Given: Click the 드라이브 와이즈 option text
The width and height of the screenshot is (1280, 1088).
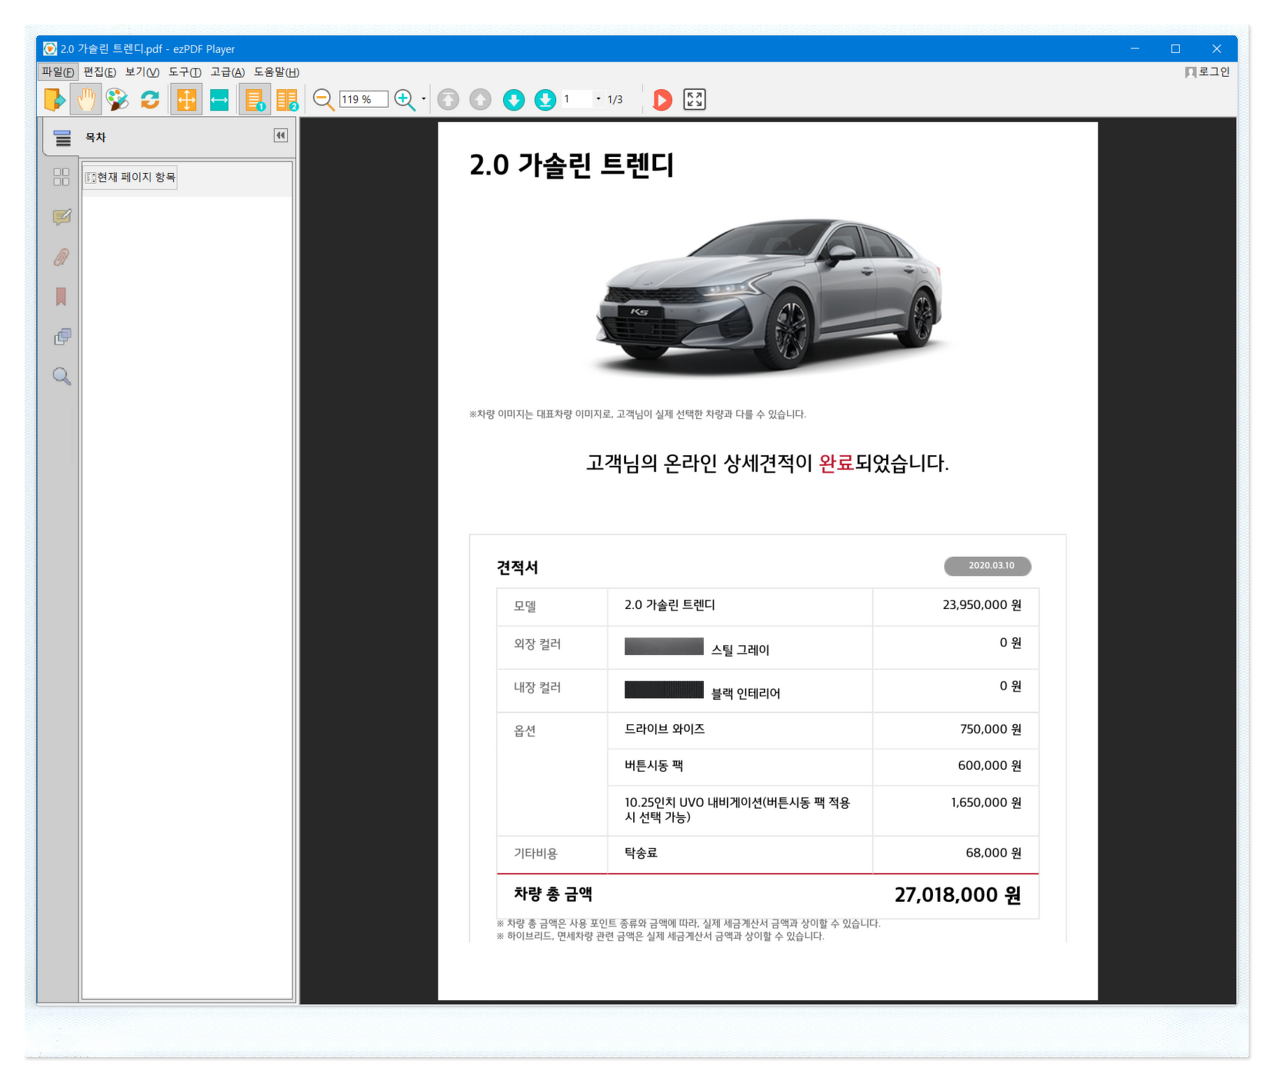Looking at the screenshot, I should [665, 729].
